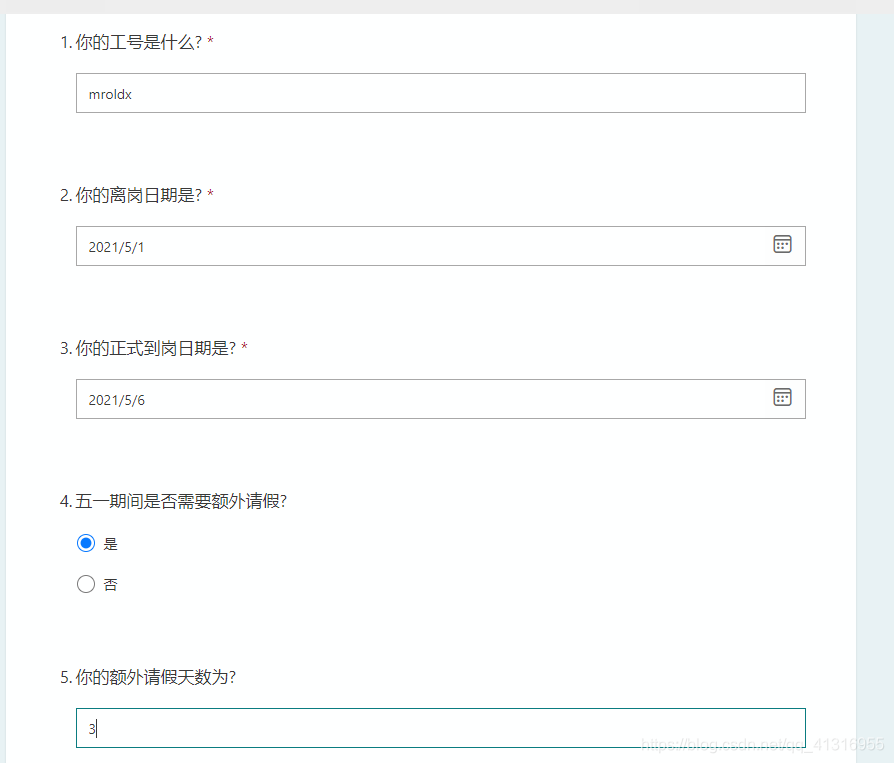Click the 额外请假天数 field containing 3
894x763 pixels.
pos(440,728)
